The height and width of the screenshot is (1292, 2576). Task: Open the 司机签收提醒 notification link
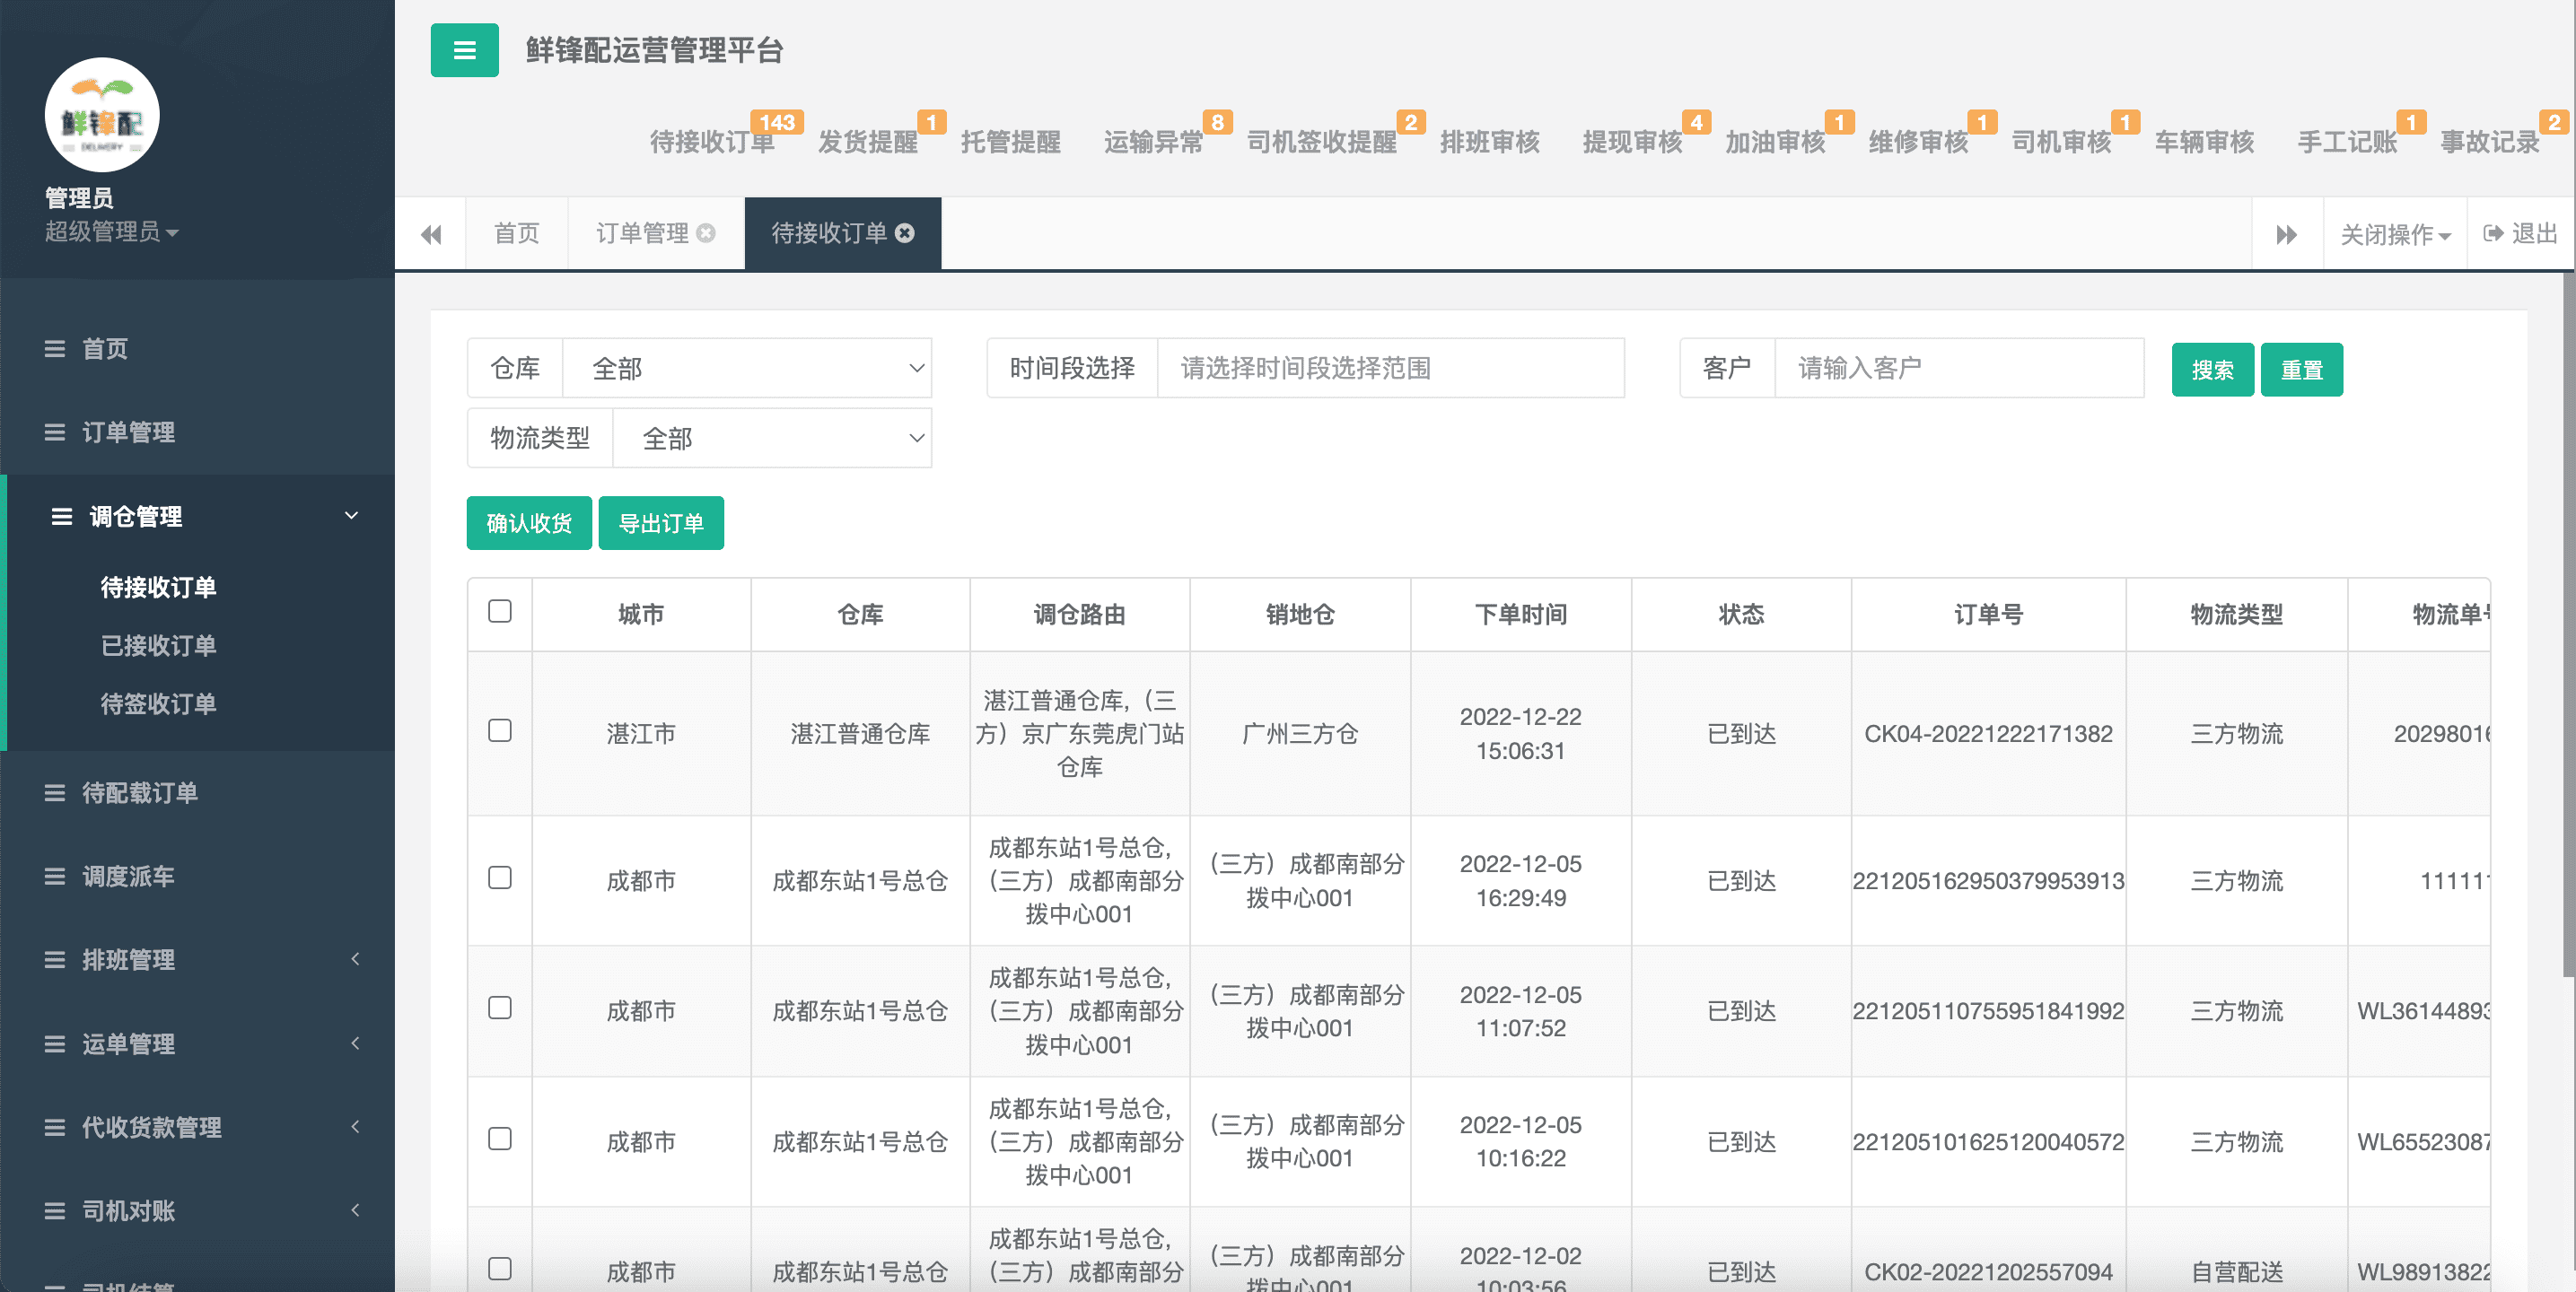(x=1322, y=142)
